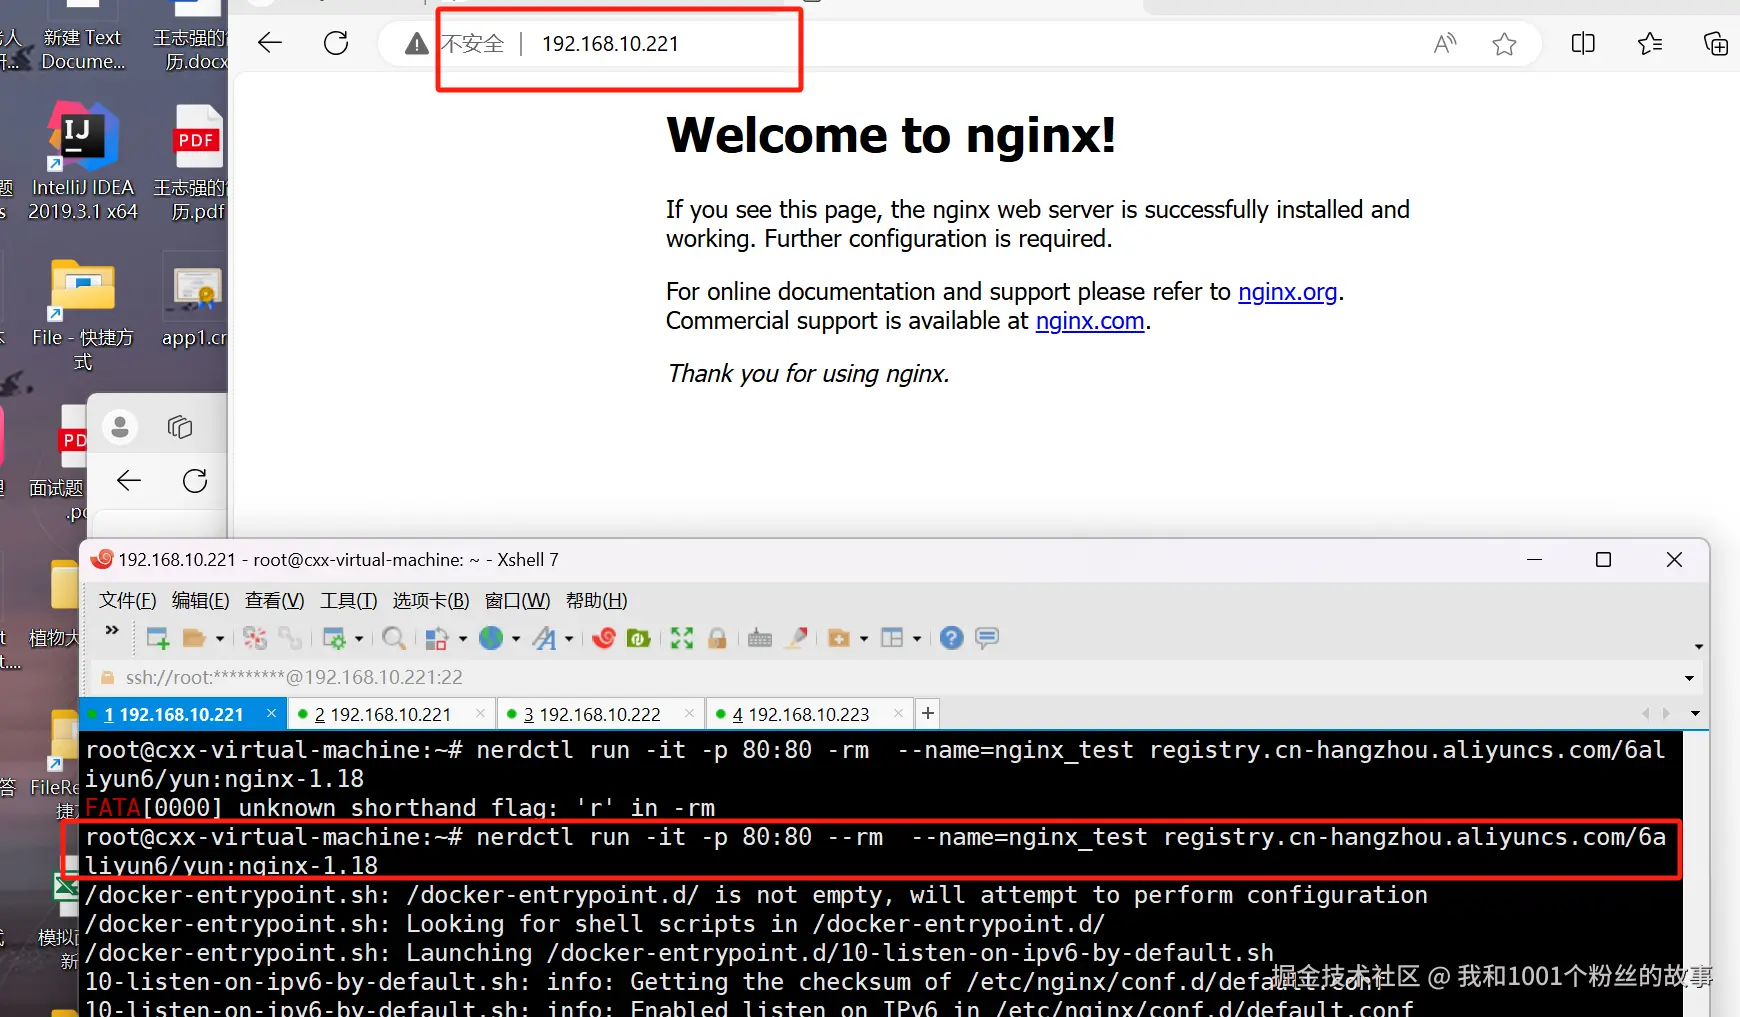Click the Xshell reconnect chain icon
Image resolution: width=1740 pixels, height=1017 pixels.
[290, 638]
